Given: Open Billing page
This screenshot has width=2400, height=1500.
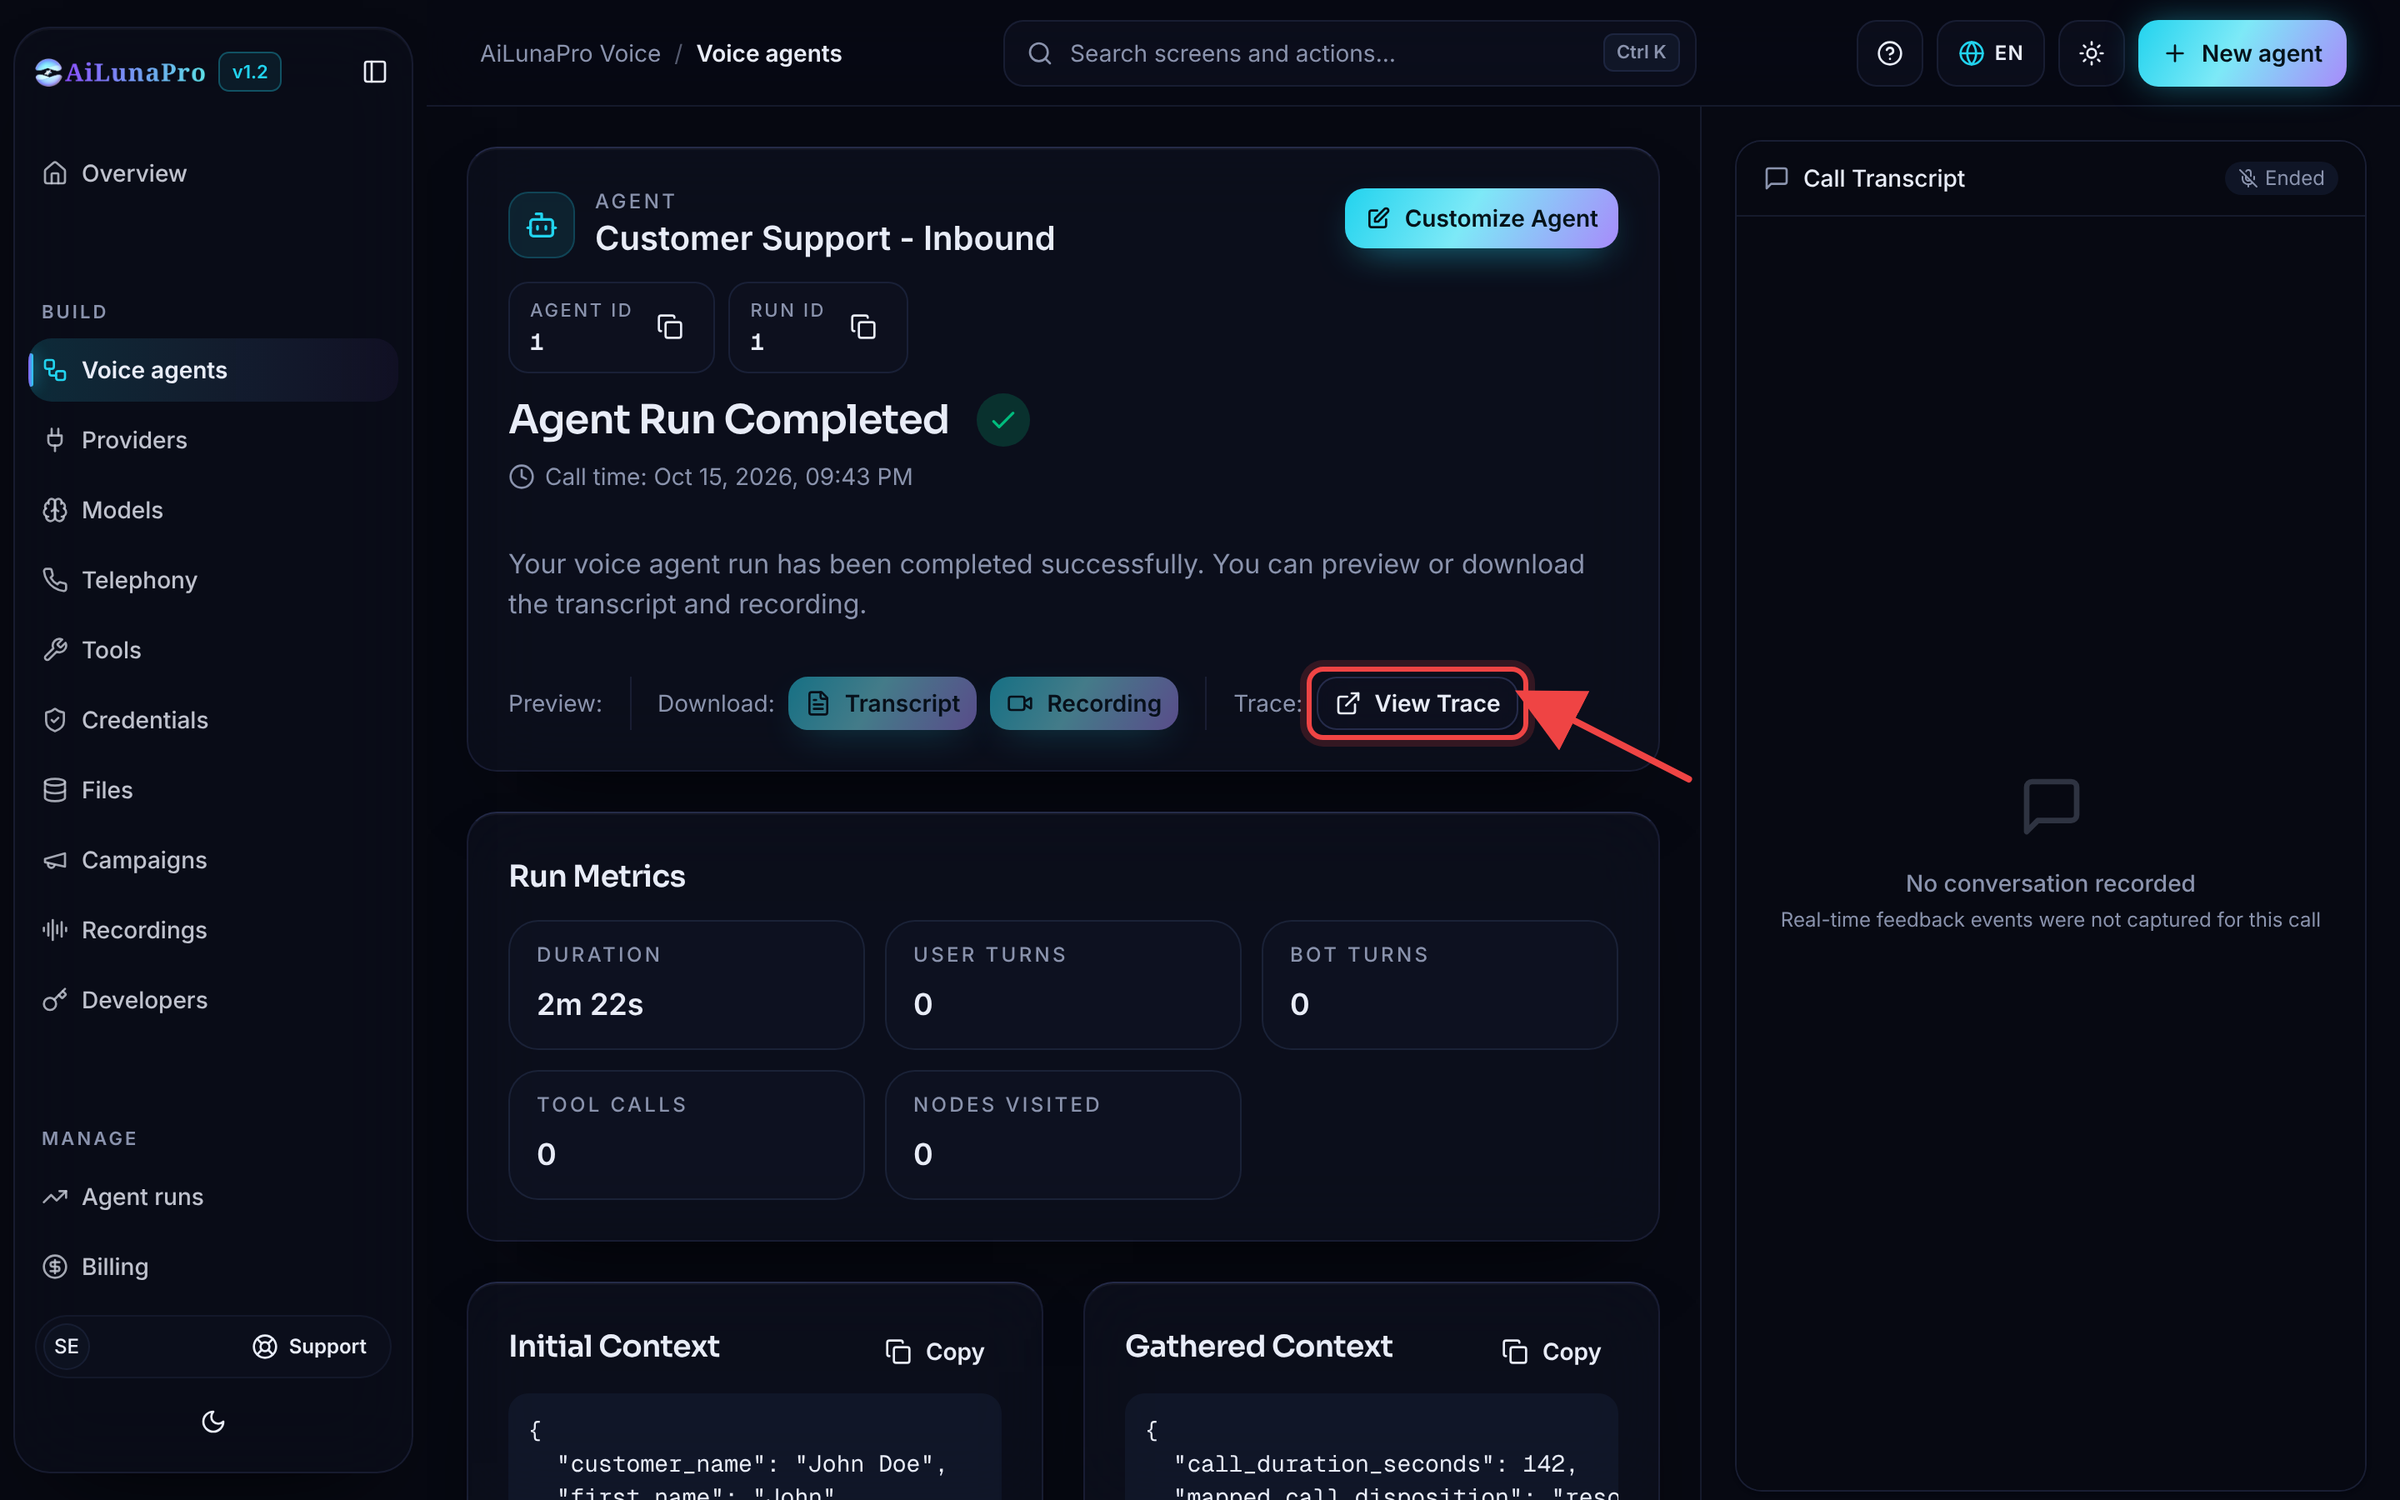Looking at the screenshot, I should [213, 1267].
